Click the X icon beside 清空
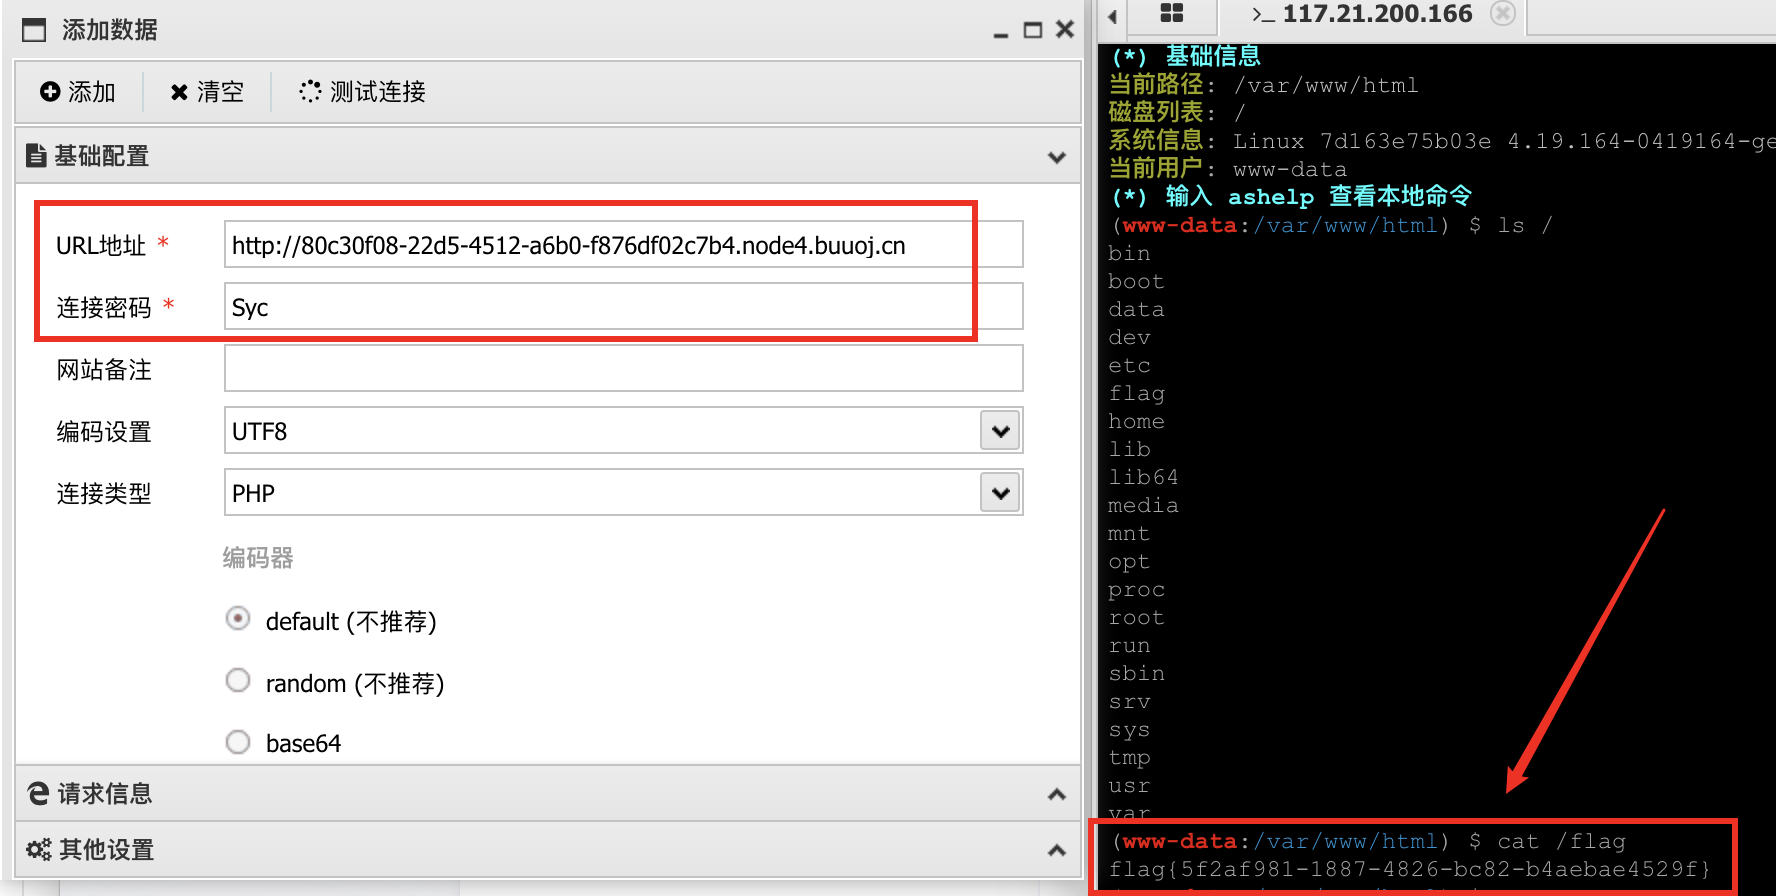 tap(179, 92)
